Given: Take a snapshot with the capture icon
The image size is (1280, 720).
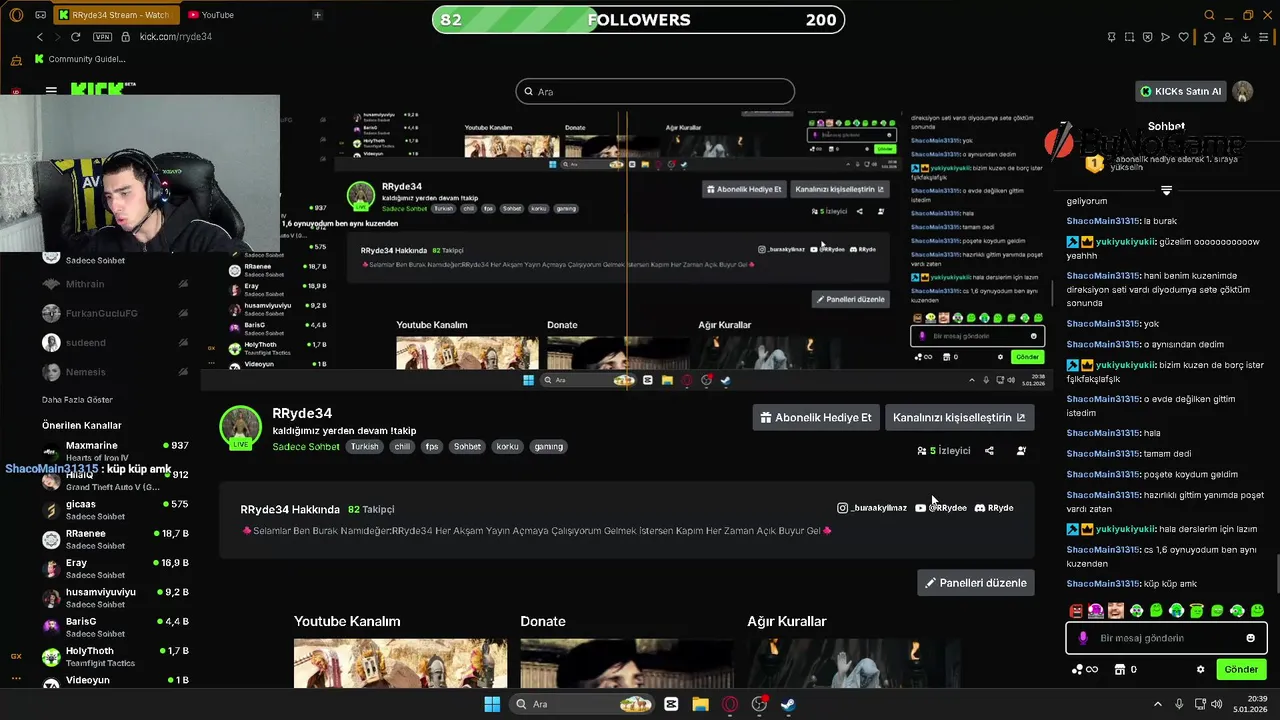Looking at the screenshot, I should click(1129, 37).
